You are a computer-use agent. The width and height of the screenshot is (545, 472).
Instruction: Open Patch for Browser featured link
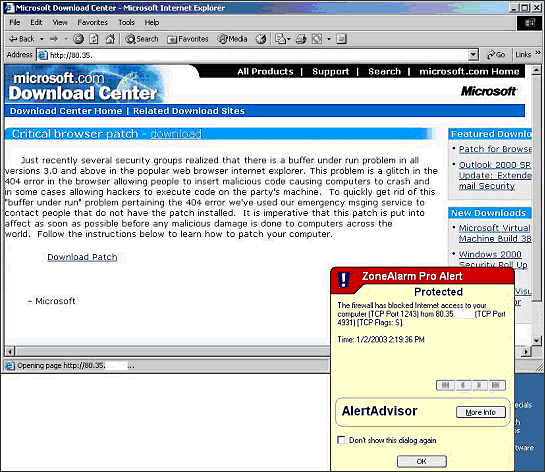[495, 149]
